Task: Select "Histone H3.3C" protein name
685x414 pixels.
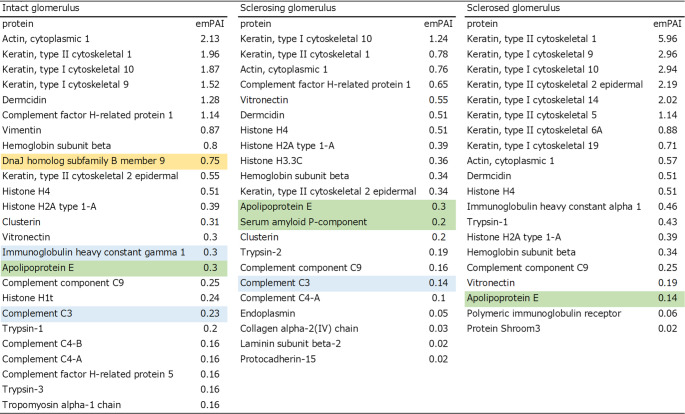Action: 271,161
